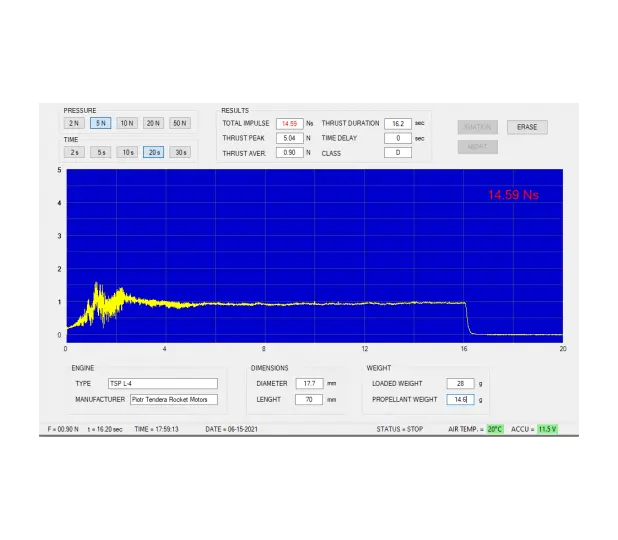This screenshot has height=540, width=618.
Task: Edit the Propellant Weight field
Action: (460, 399)
